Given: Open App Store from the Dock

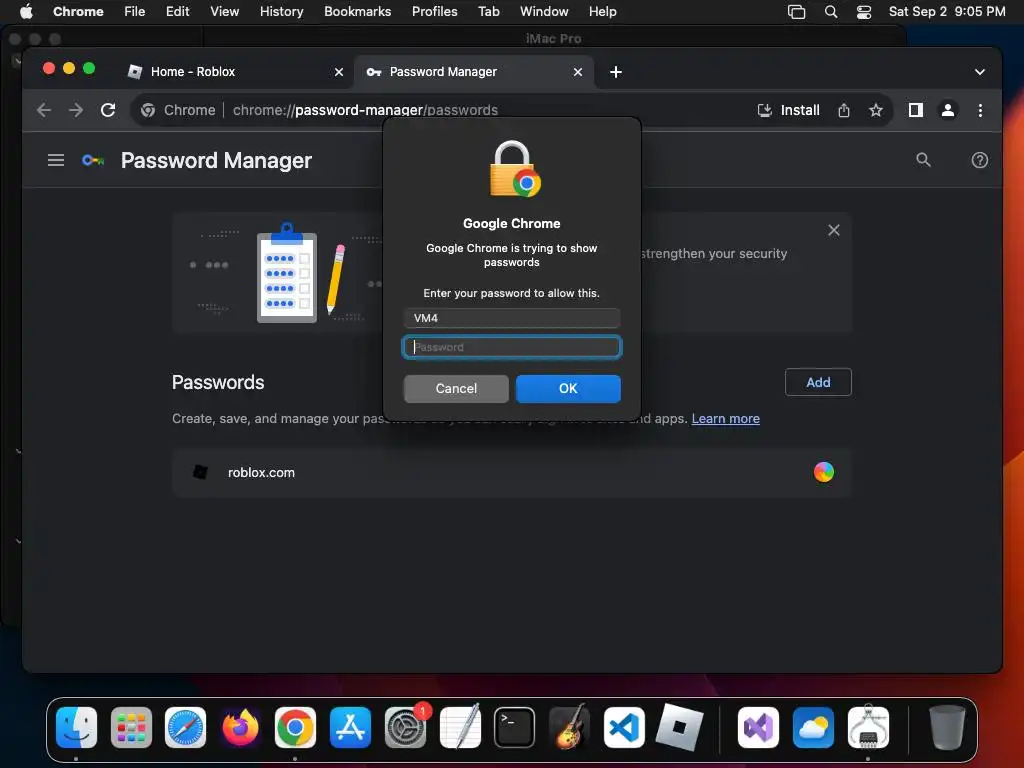Looking at the screenshot, I should (x=350, y=728).
